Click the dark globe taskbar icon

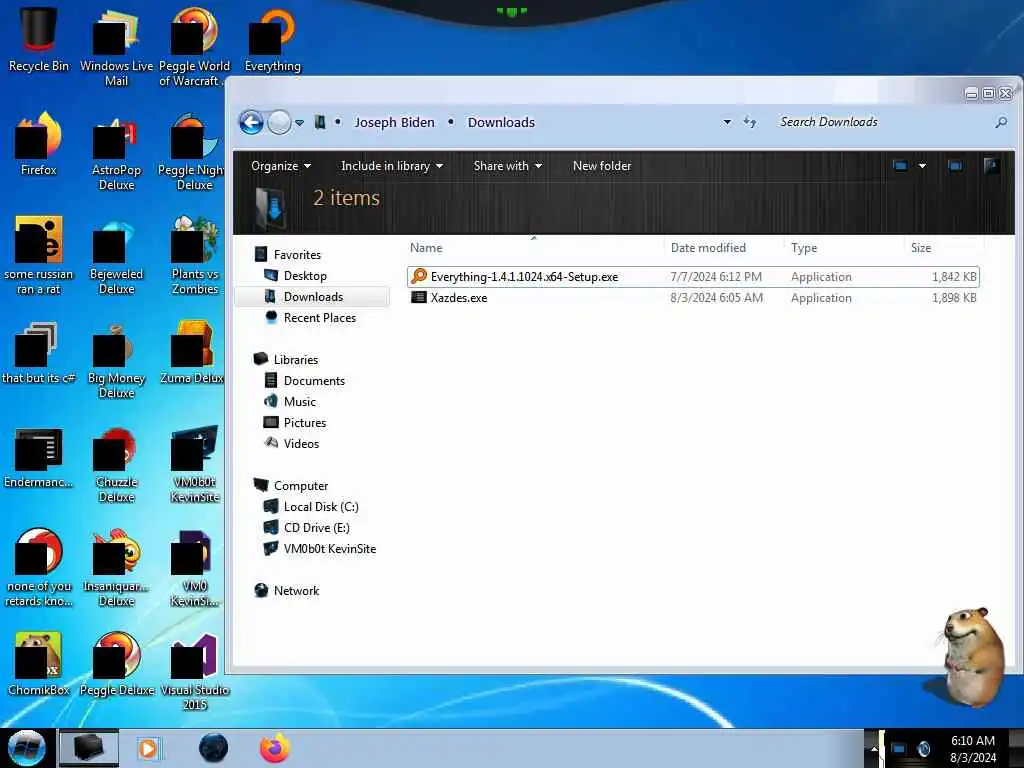[214, 748]
